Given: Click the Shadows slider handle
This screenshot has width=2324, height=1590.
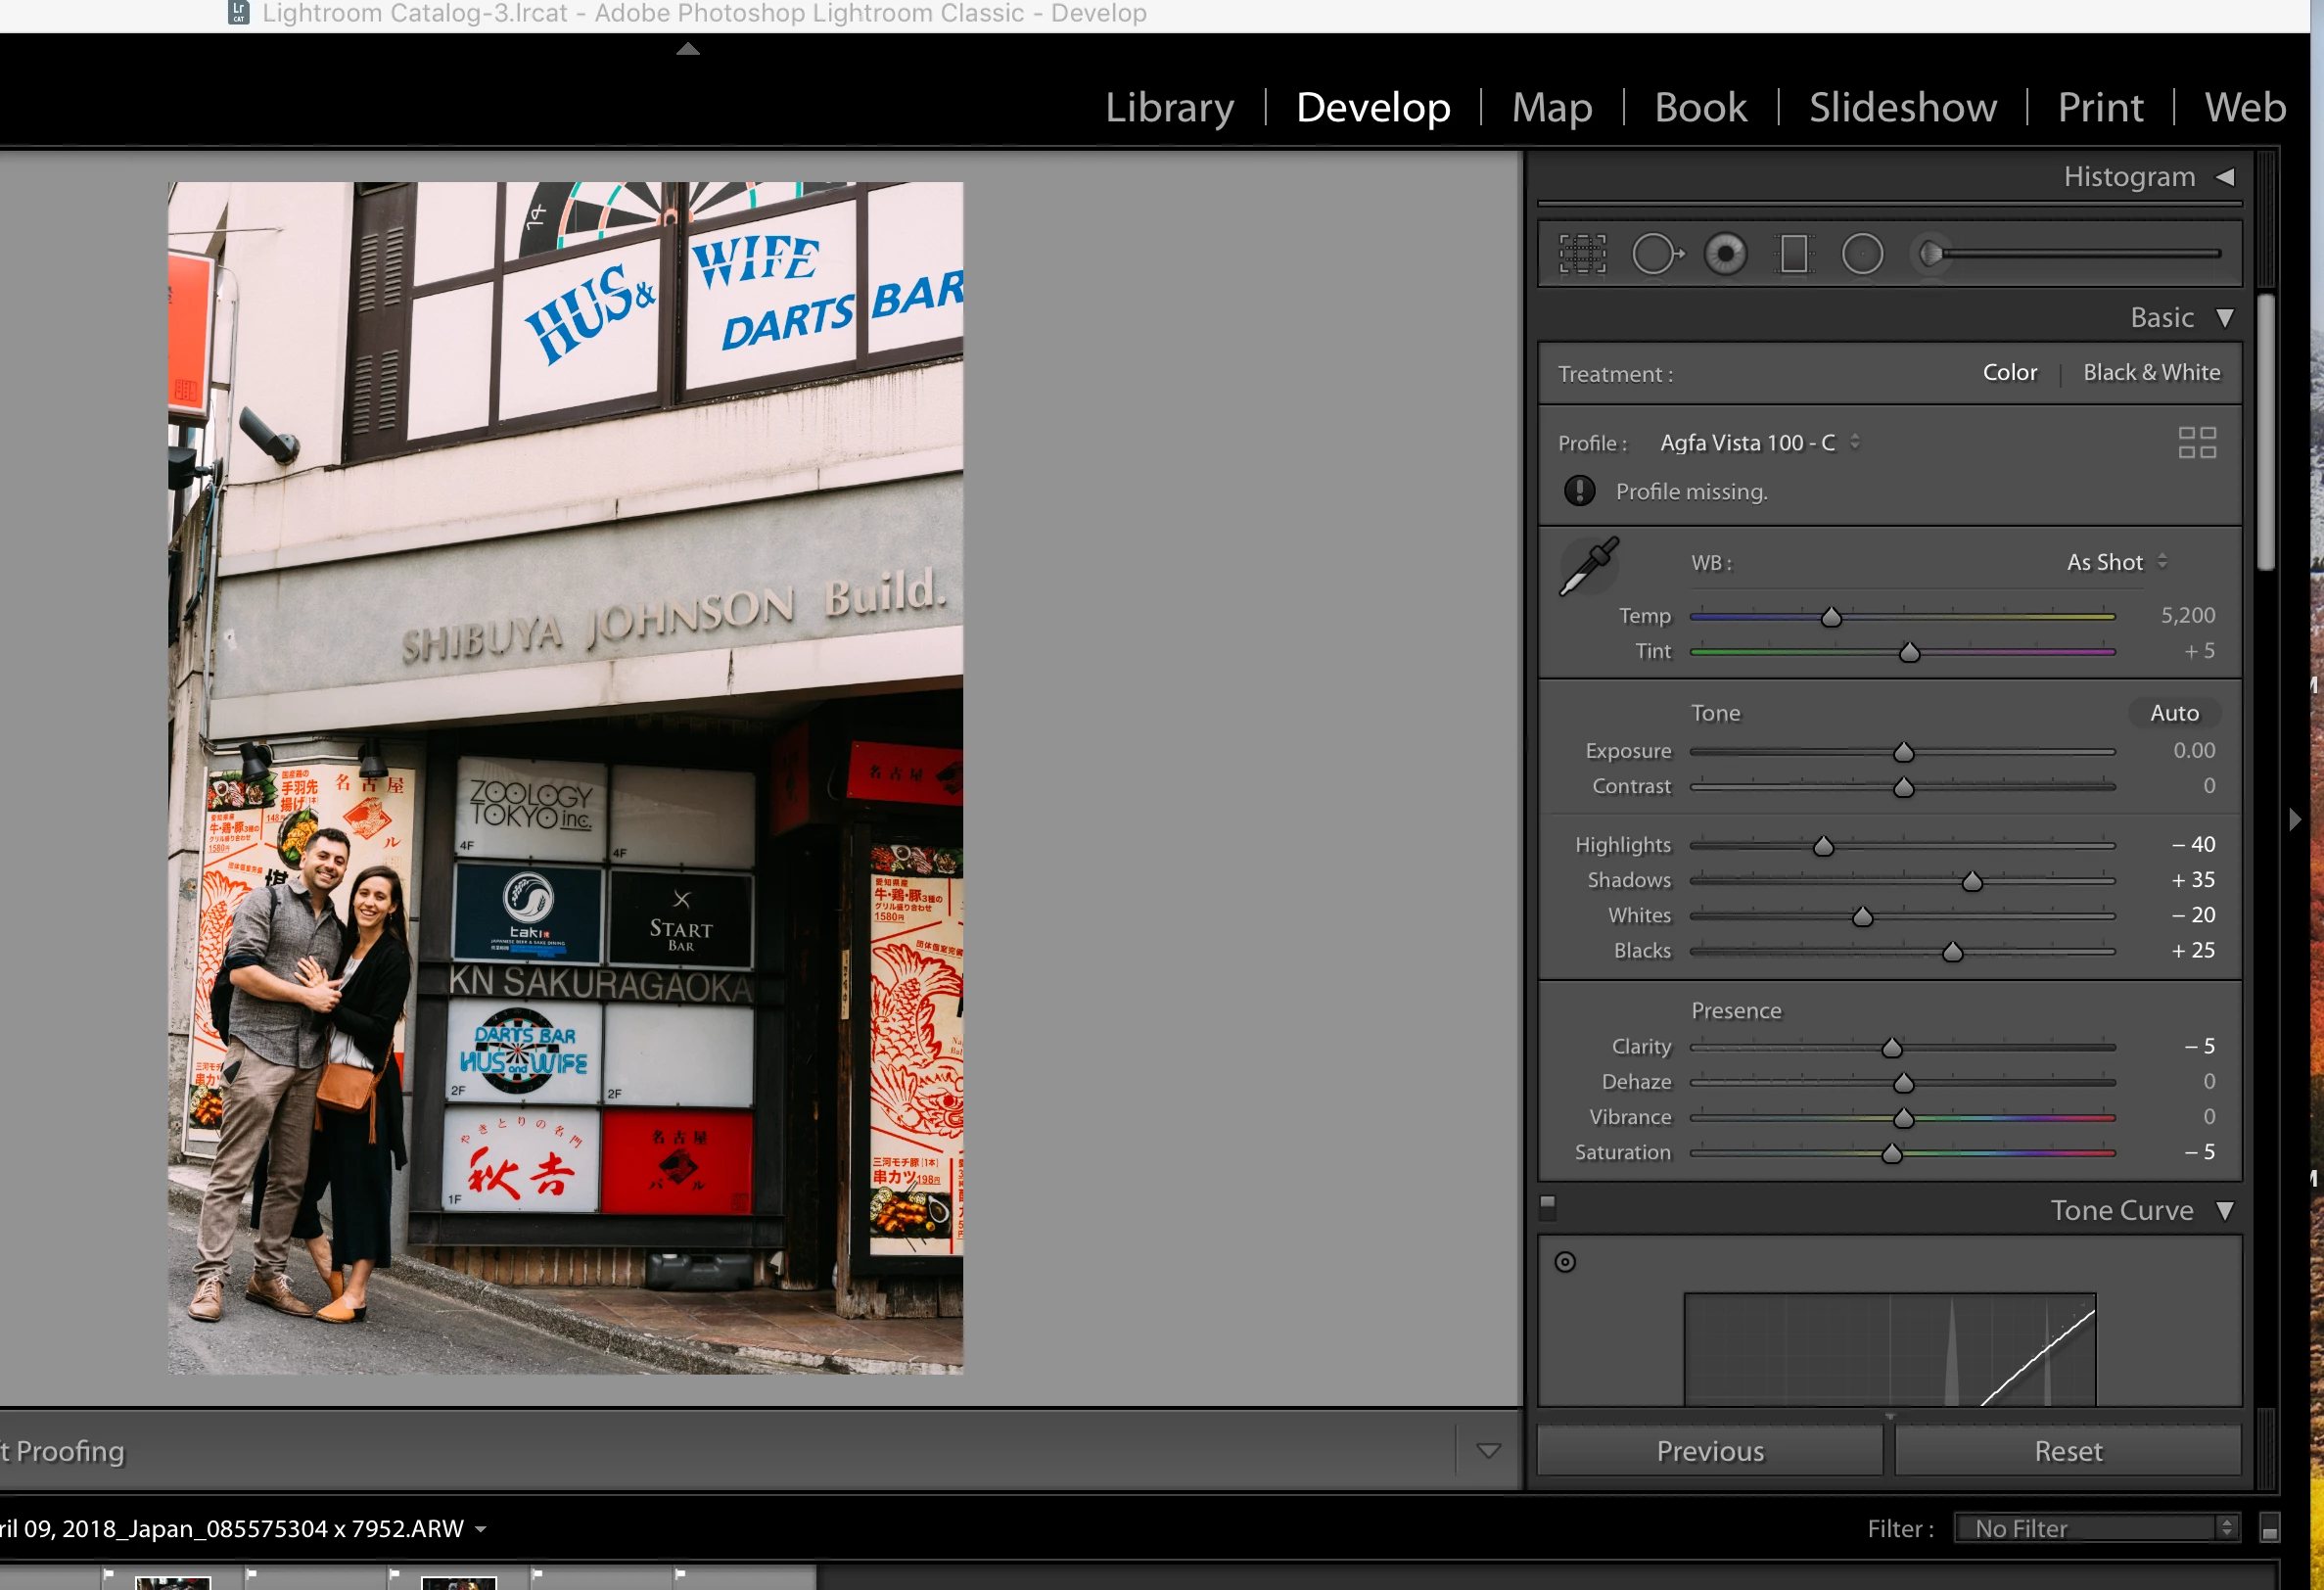Looking at the screenshot, I should point(1972,881).
